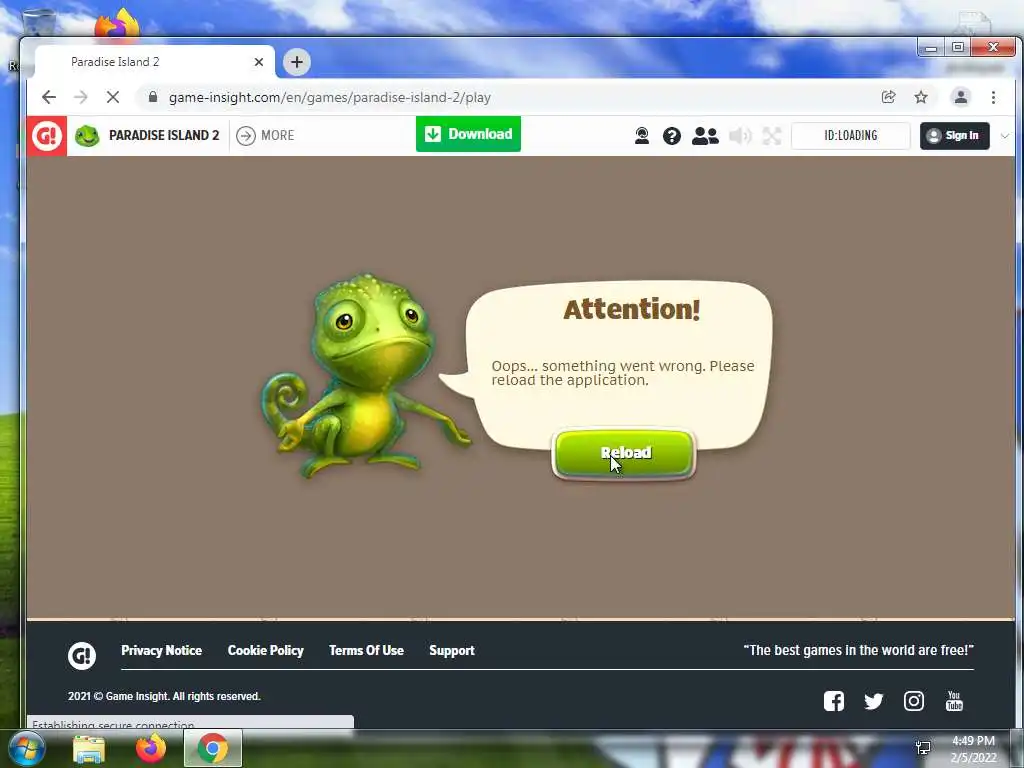Open the Instagram social icon
This screenshot has height=768, width=1024.
coord(914,701)
